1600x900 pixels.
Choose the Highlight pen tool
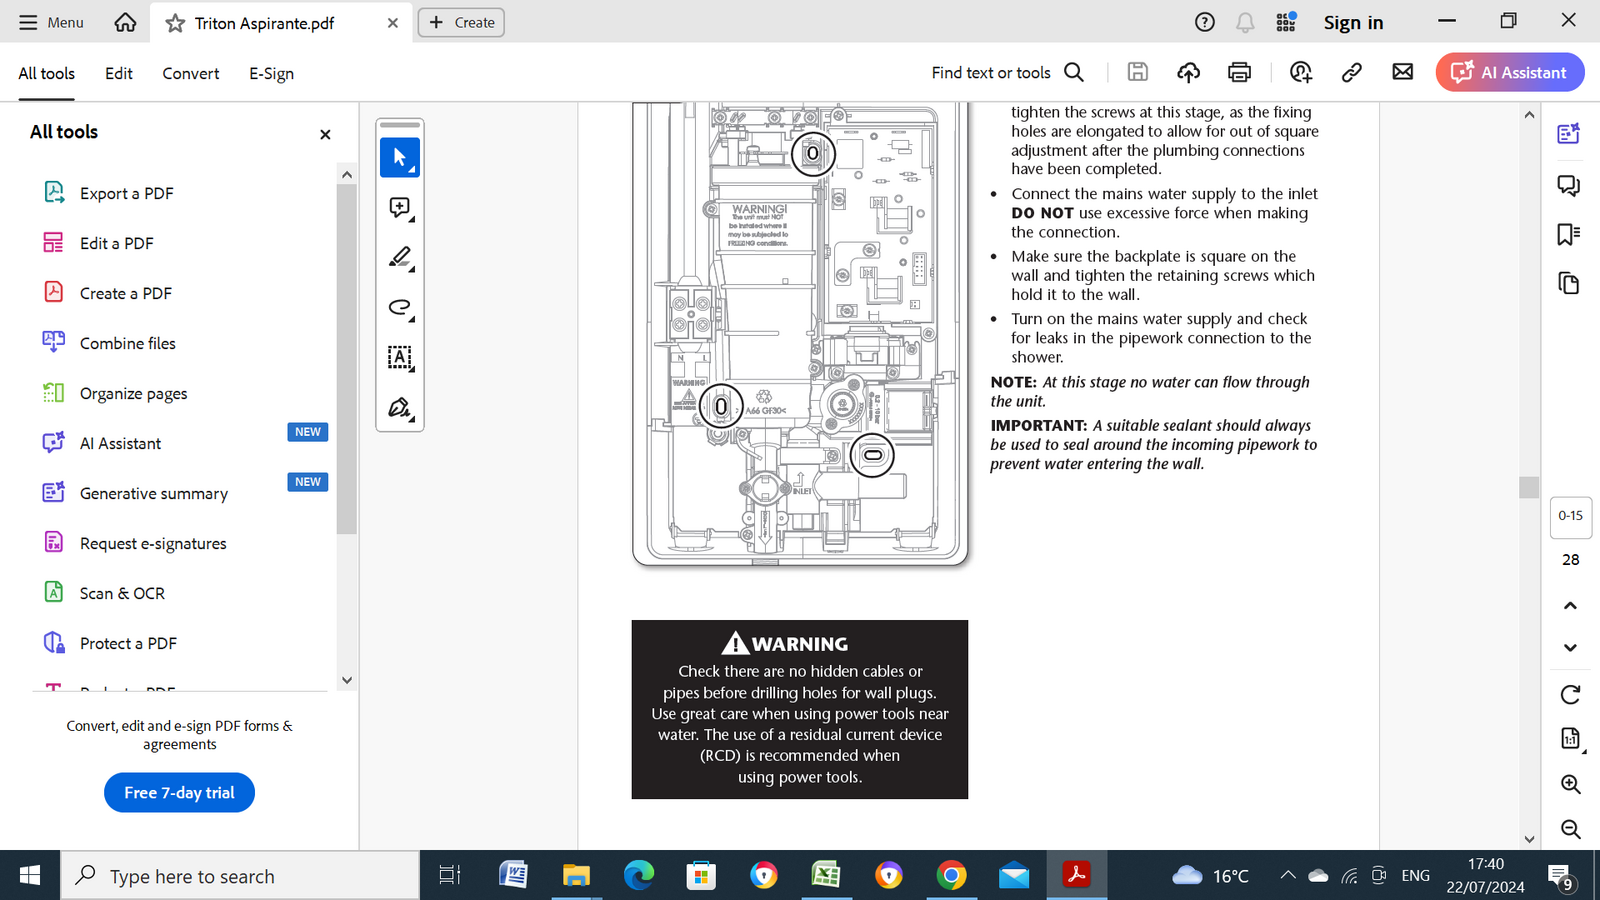[400, 258]
